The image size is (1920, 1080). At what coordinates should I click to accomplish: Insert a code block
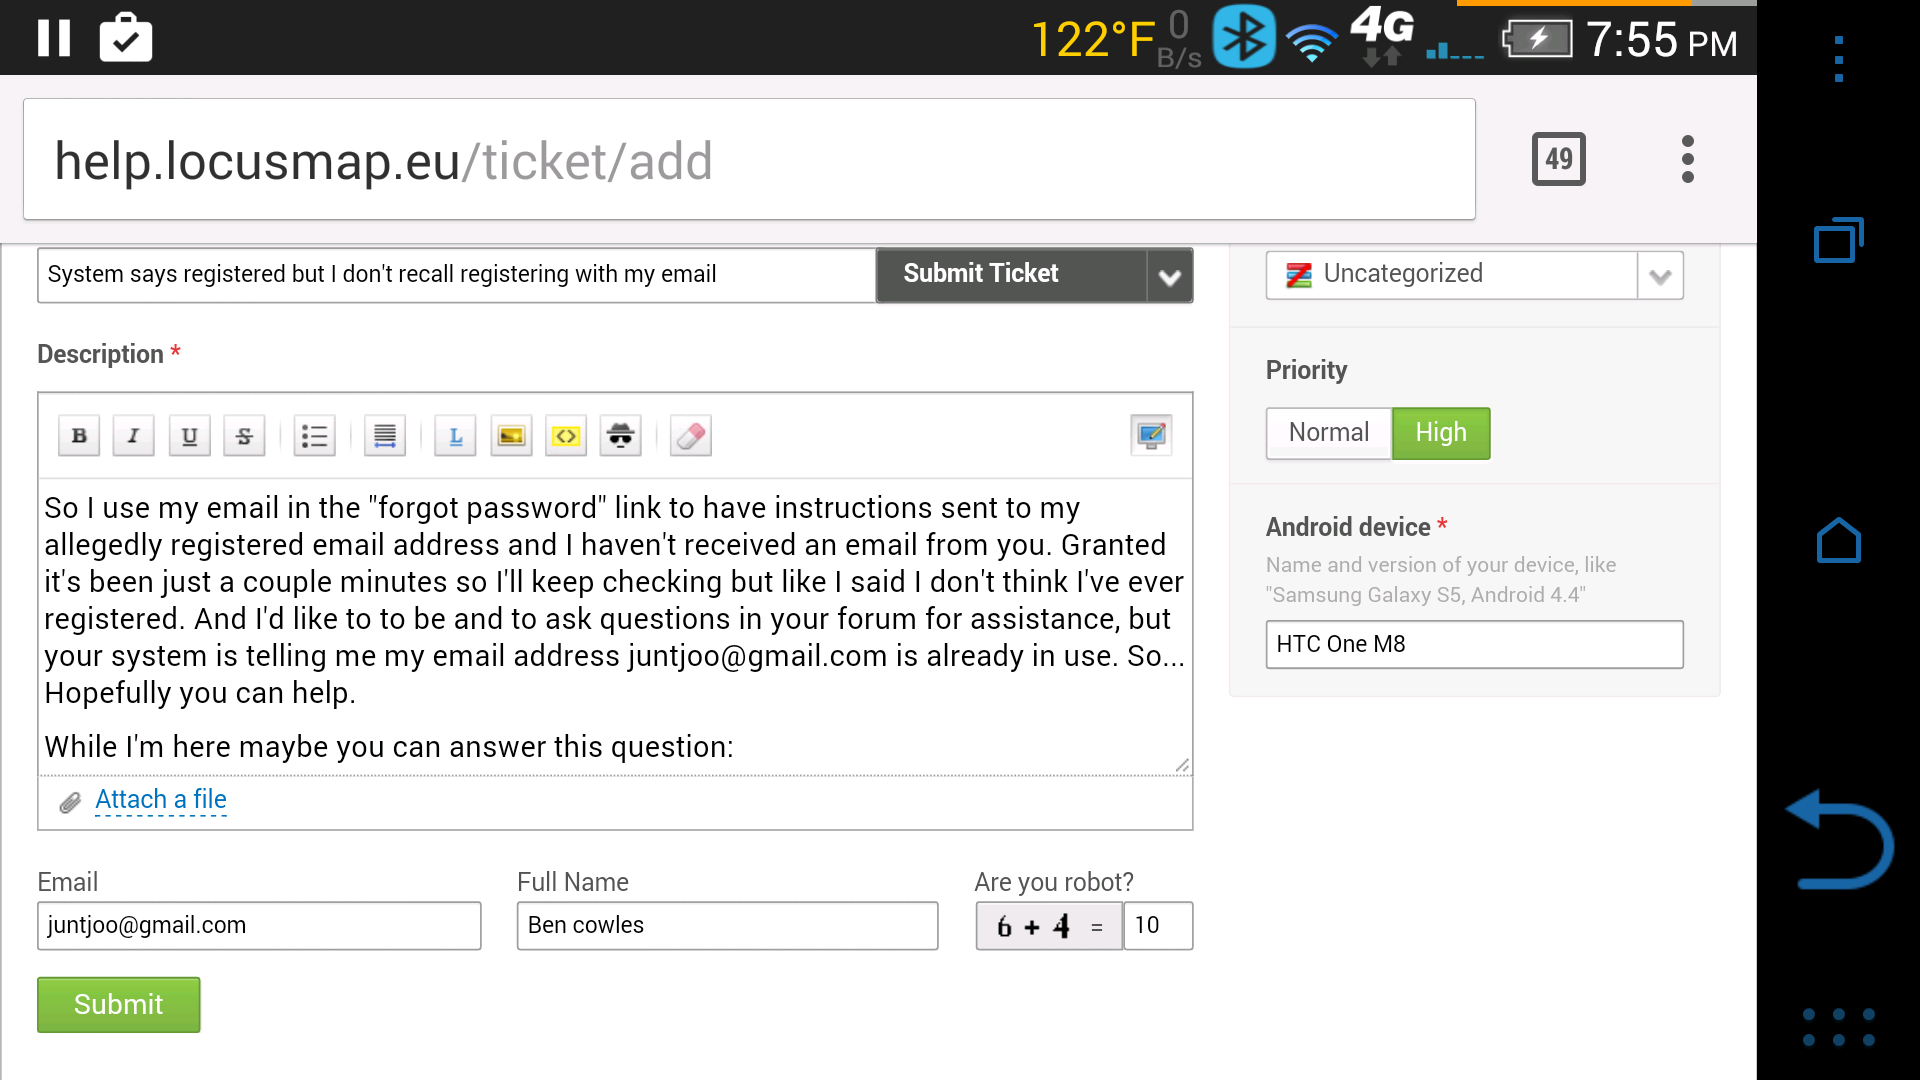[x=566, y=436]
